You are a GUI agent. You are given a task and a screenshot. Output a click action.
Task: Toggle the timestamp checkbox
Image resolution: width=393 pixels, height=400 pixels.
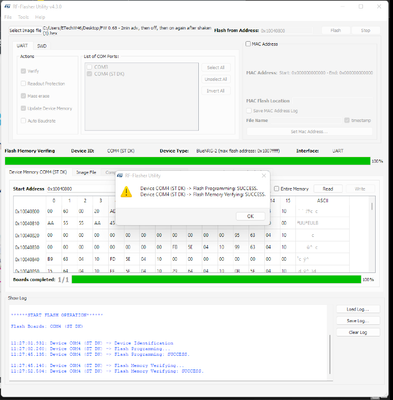coord(347,120)
